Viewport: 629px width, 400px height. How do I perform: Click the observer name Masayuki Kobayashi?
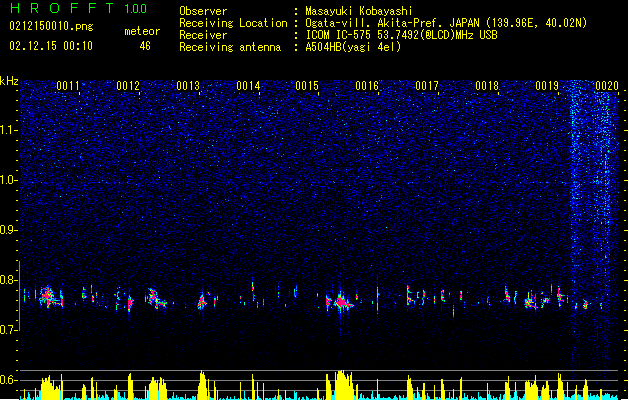tap(358, 11)
